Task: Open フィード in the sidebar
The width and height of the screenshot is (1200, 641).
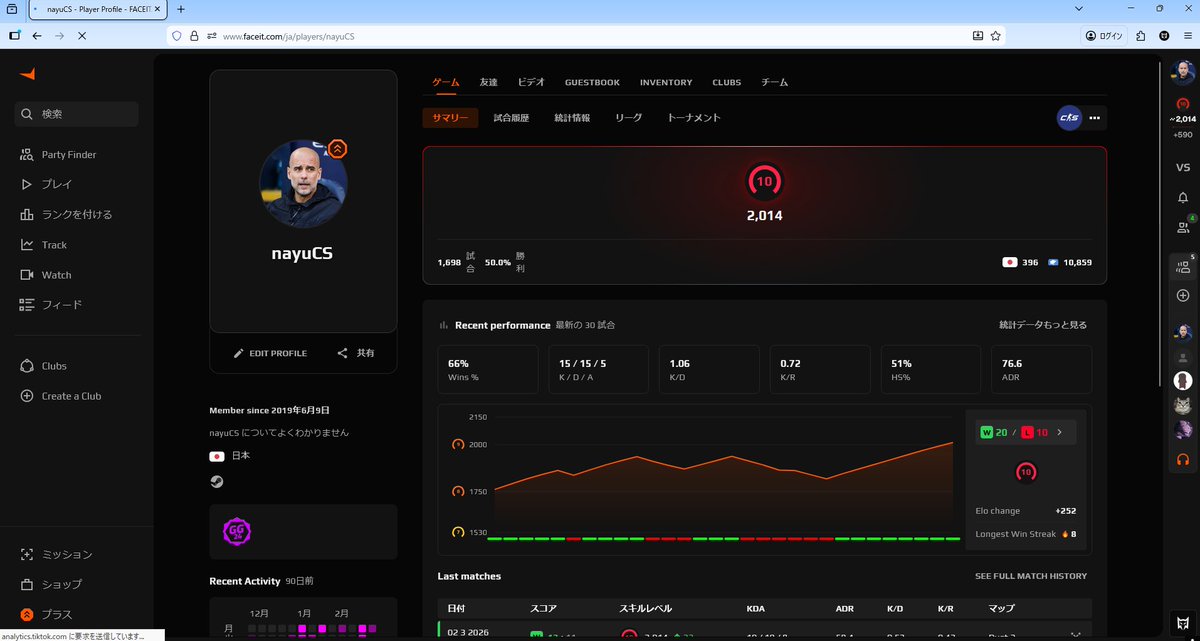Action: [x=51, y=305]
